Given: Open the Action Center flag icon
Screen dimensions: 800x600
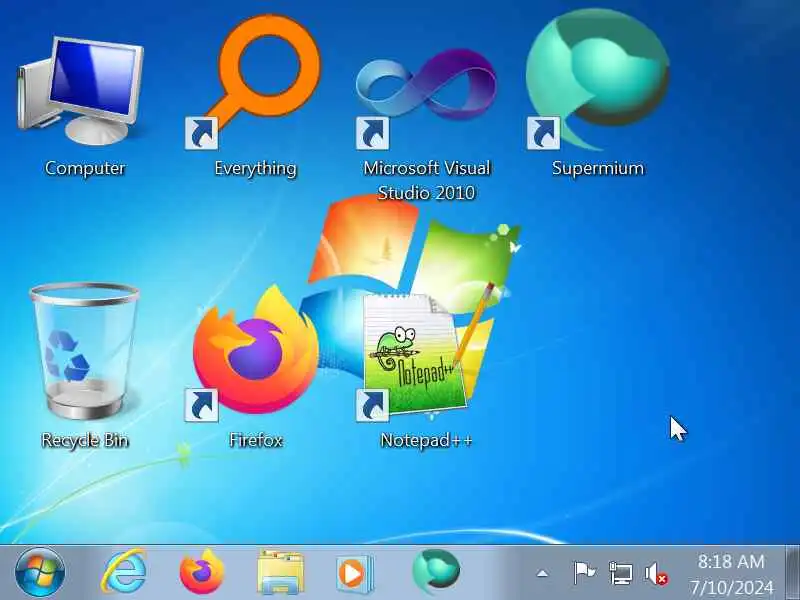Looking at the screenshot, I should pos(584,572).
